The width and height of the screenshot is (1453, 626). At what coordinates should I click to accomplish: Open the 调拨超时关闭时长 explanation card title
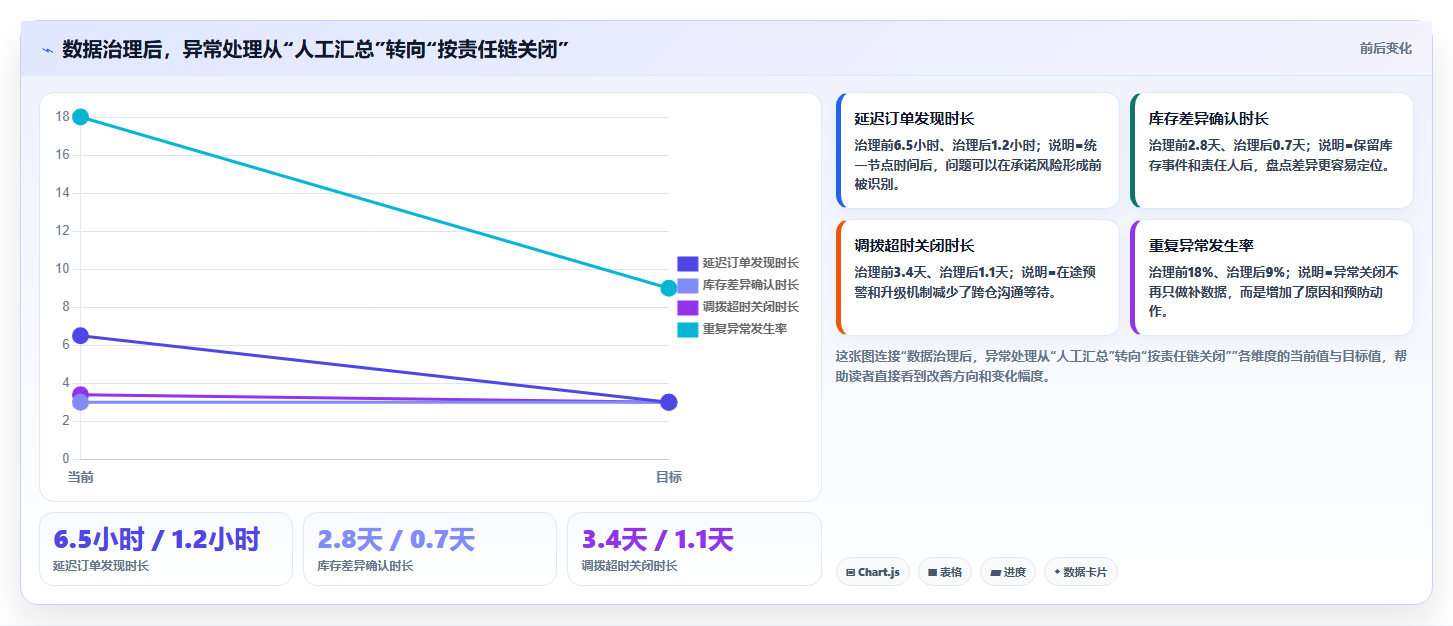(914, 245)
